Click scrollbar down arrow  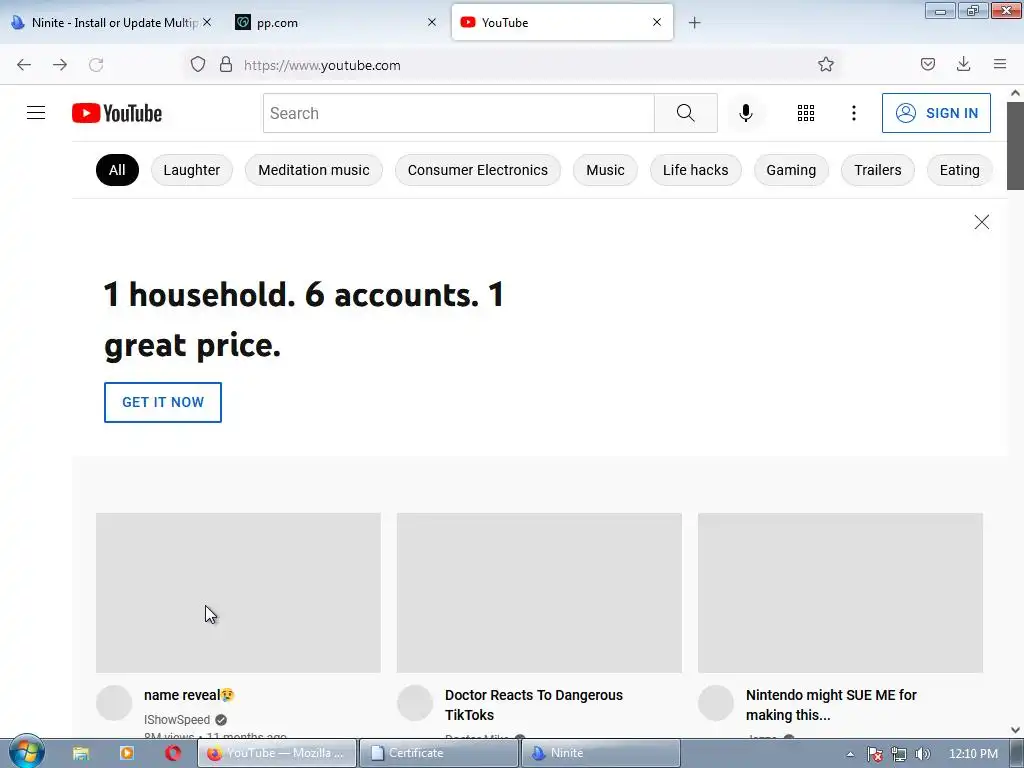[x=1015, y=729]
